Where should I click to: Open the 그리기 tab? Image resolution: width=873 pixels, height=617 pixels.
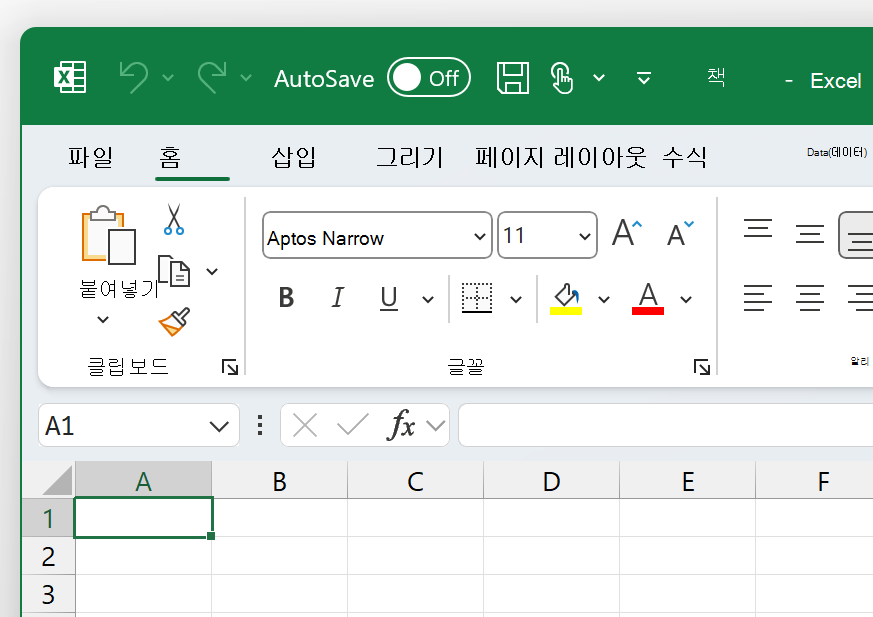point(409,157)
